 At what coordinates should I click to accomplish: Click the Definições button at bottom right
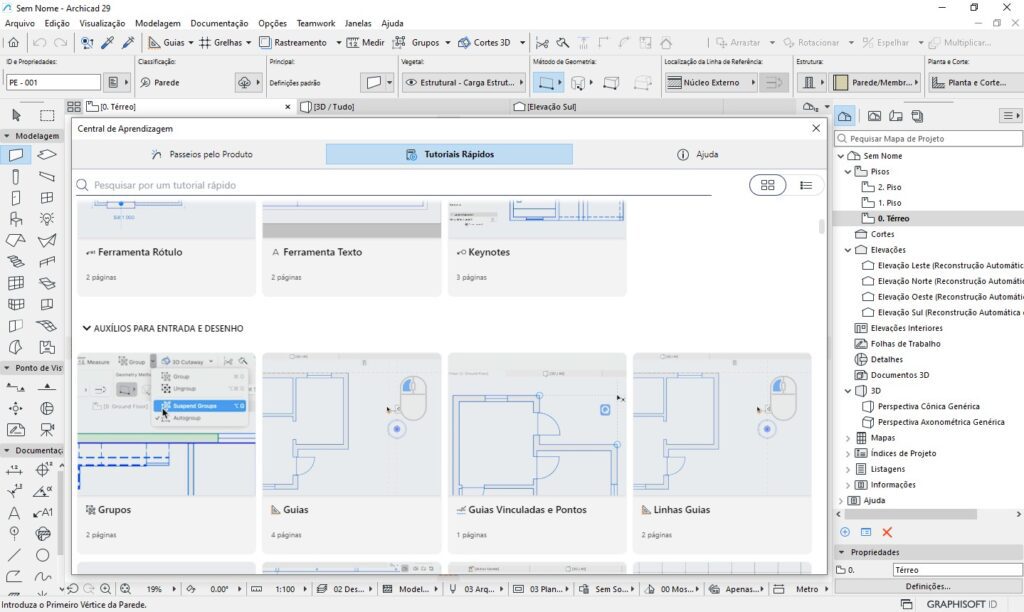pyautogui.click(x=928, y=587)
